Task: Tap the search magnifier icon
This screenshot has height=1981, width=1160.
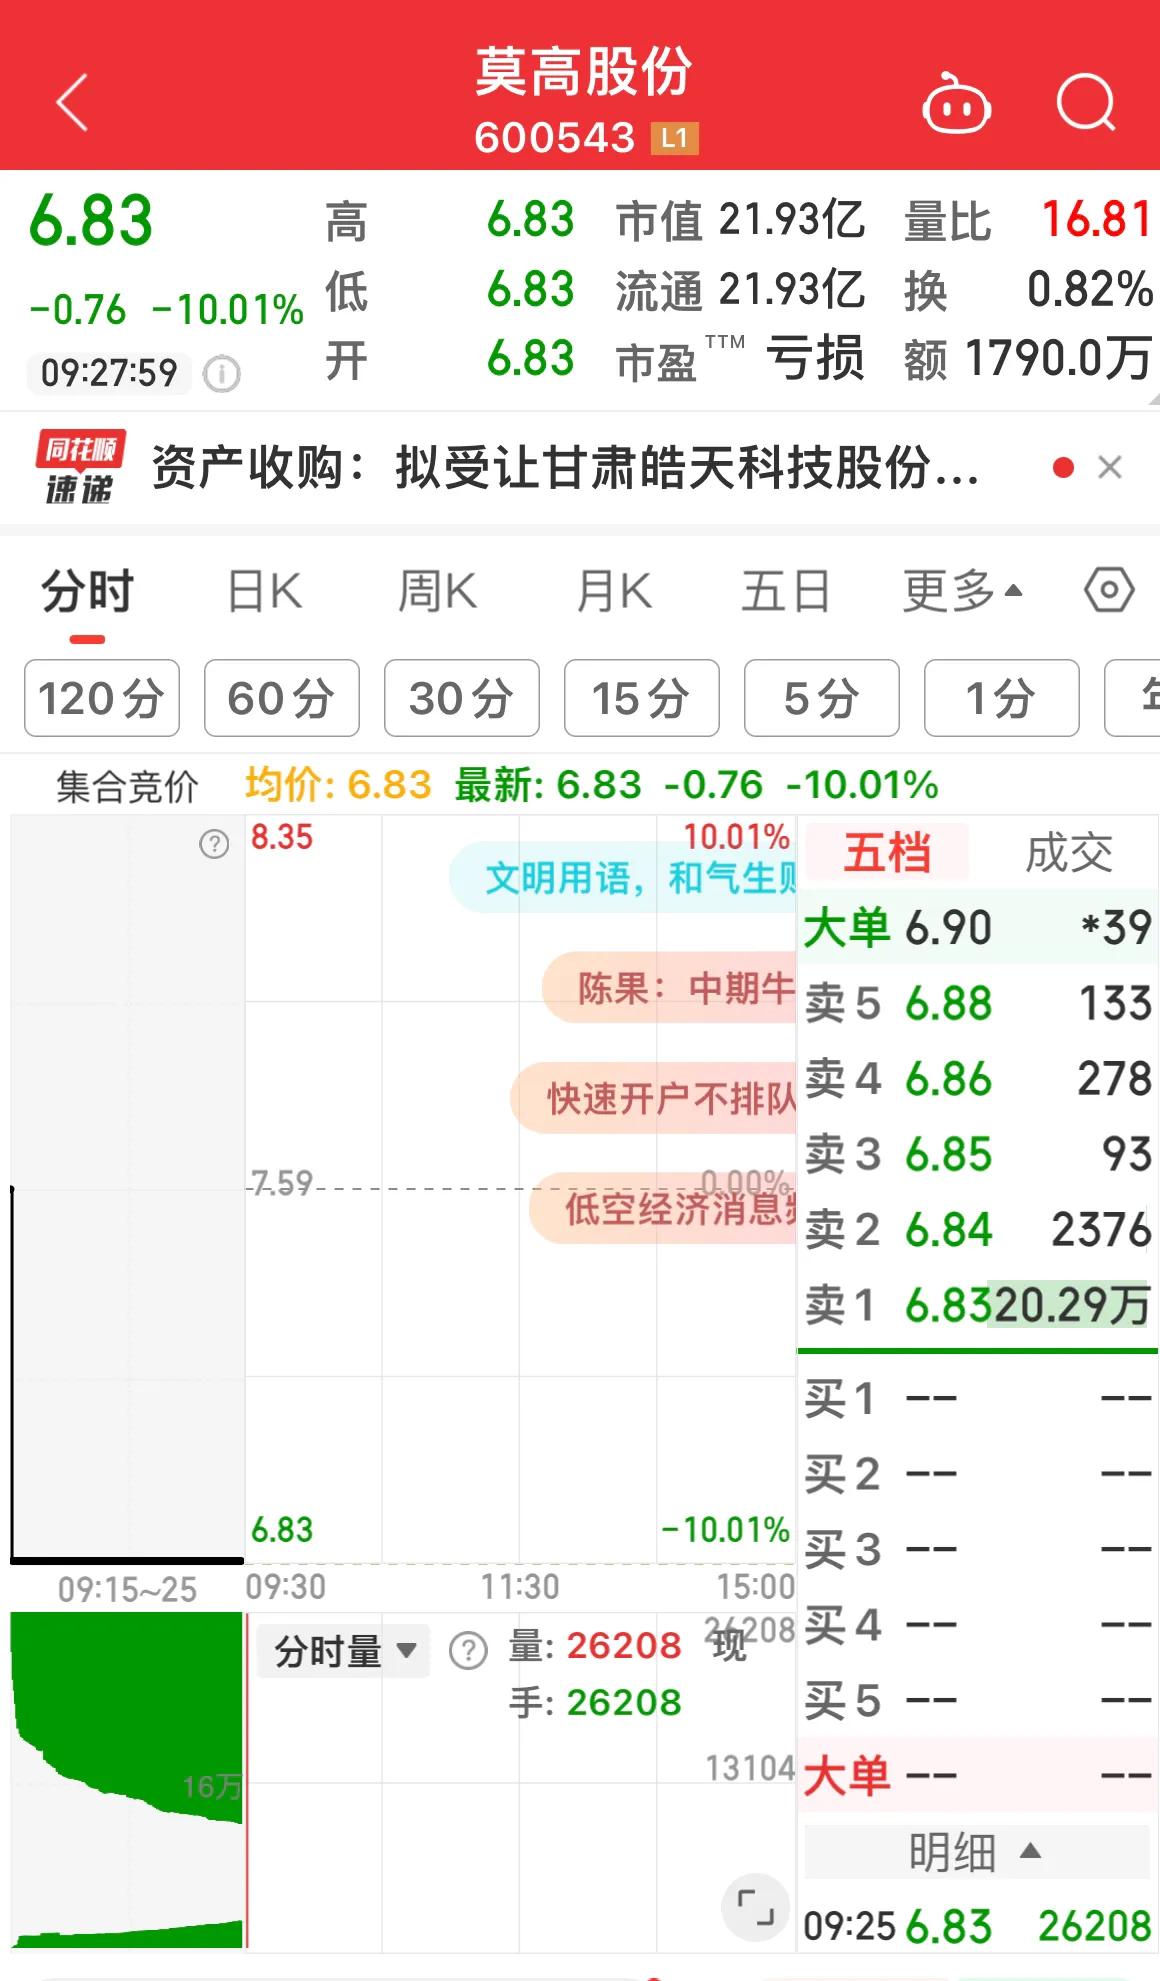Action: point(1086,102)
